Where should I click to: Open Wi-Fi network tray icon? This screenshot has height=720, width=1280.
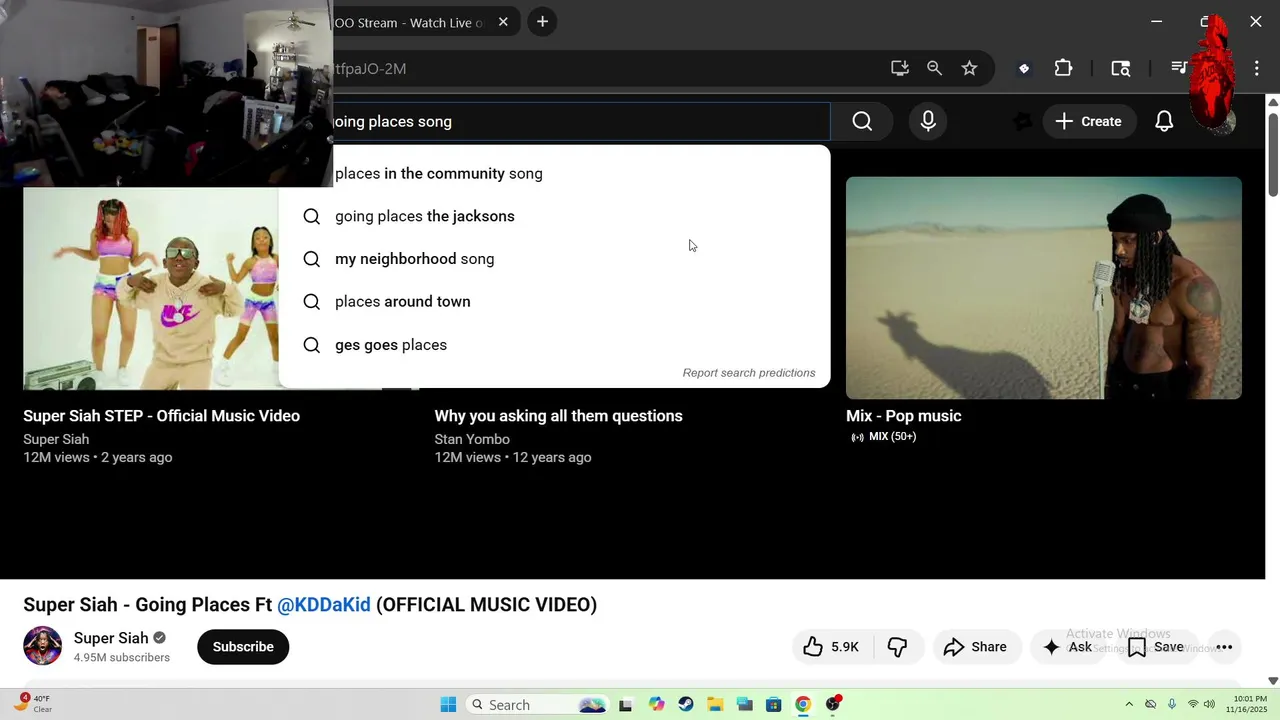pos(1192,704)
